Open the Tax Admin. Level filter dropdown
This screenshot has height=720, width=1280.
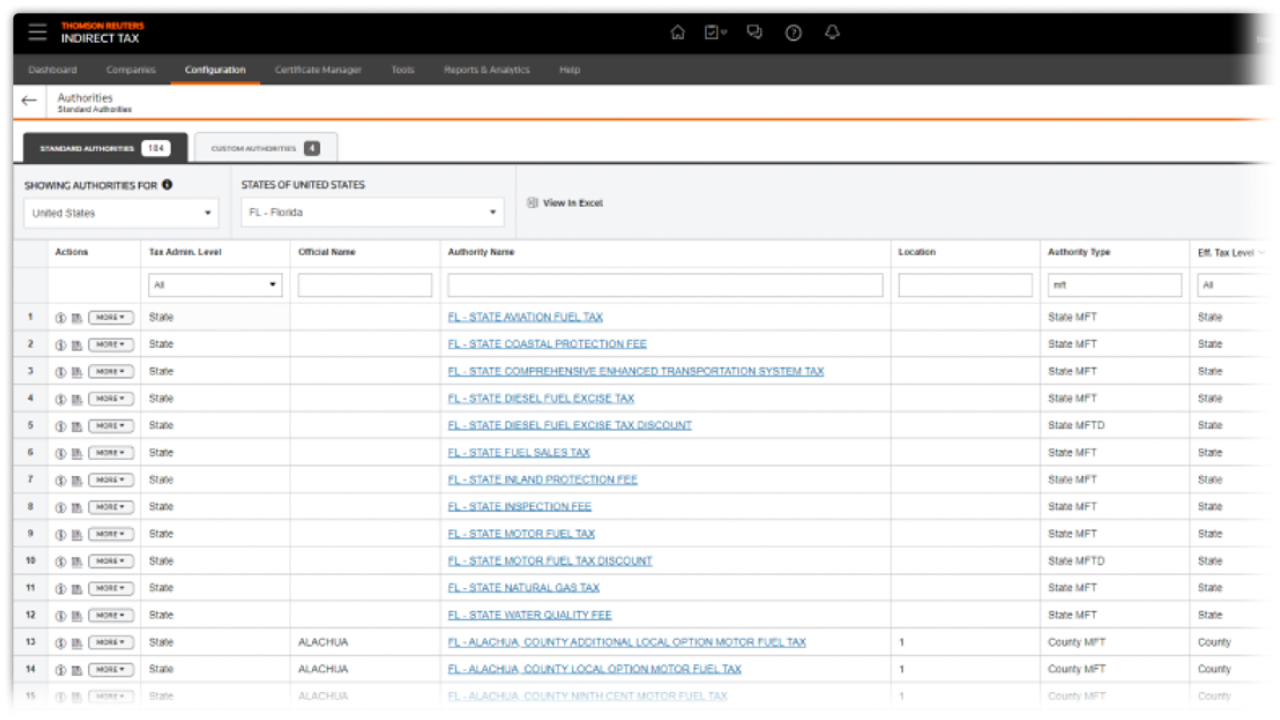coord(215,285)
